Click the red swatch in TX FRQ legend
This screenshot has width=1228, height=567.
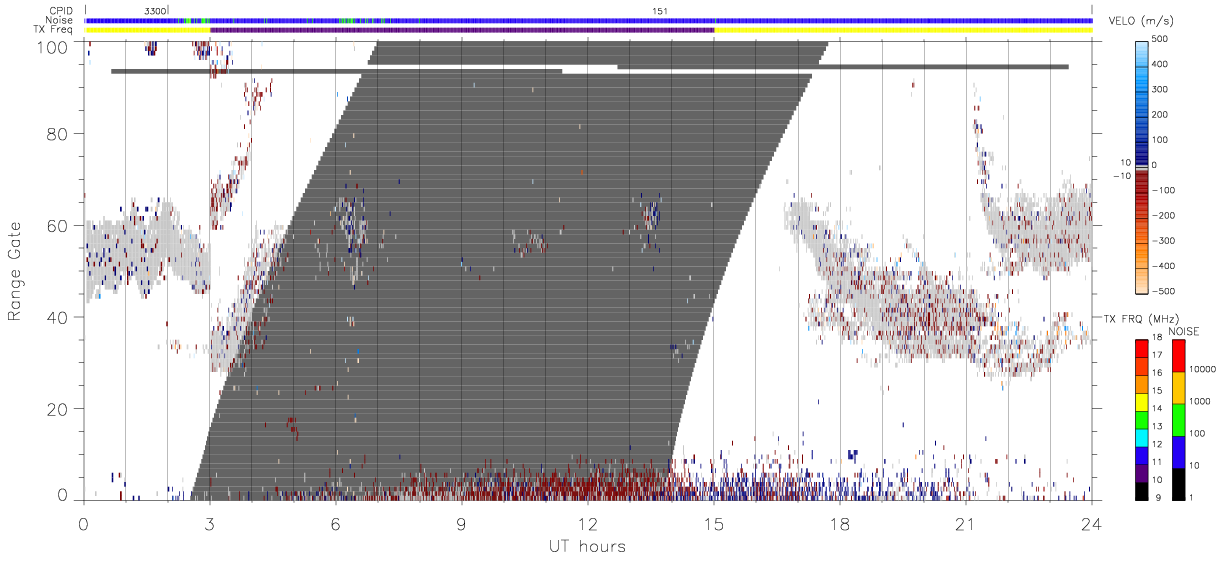tap(1142, 349)
